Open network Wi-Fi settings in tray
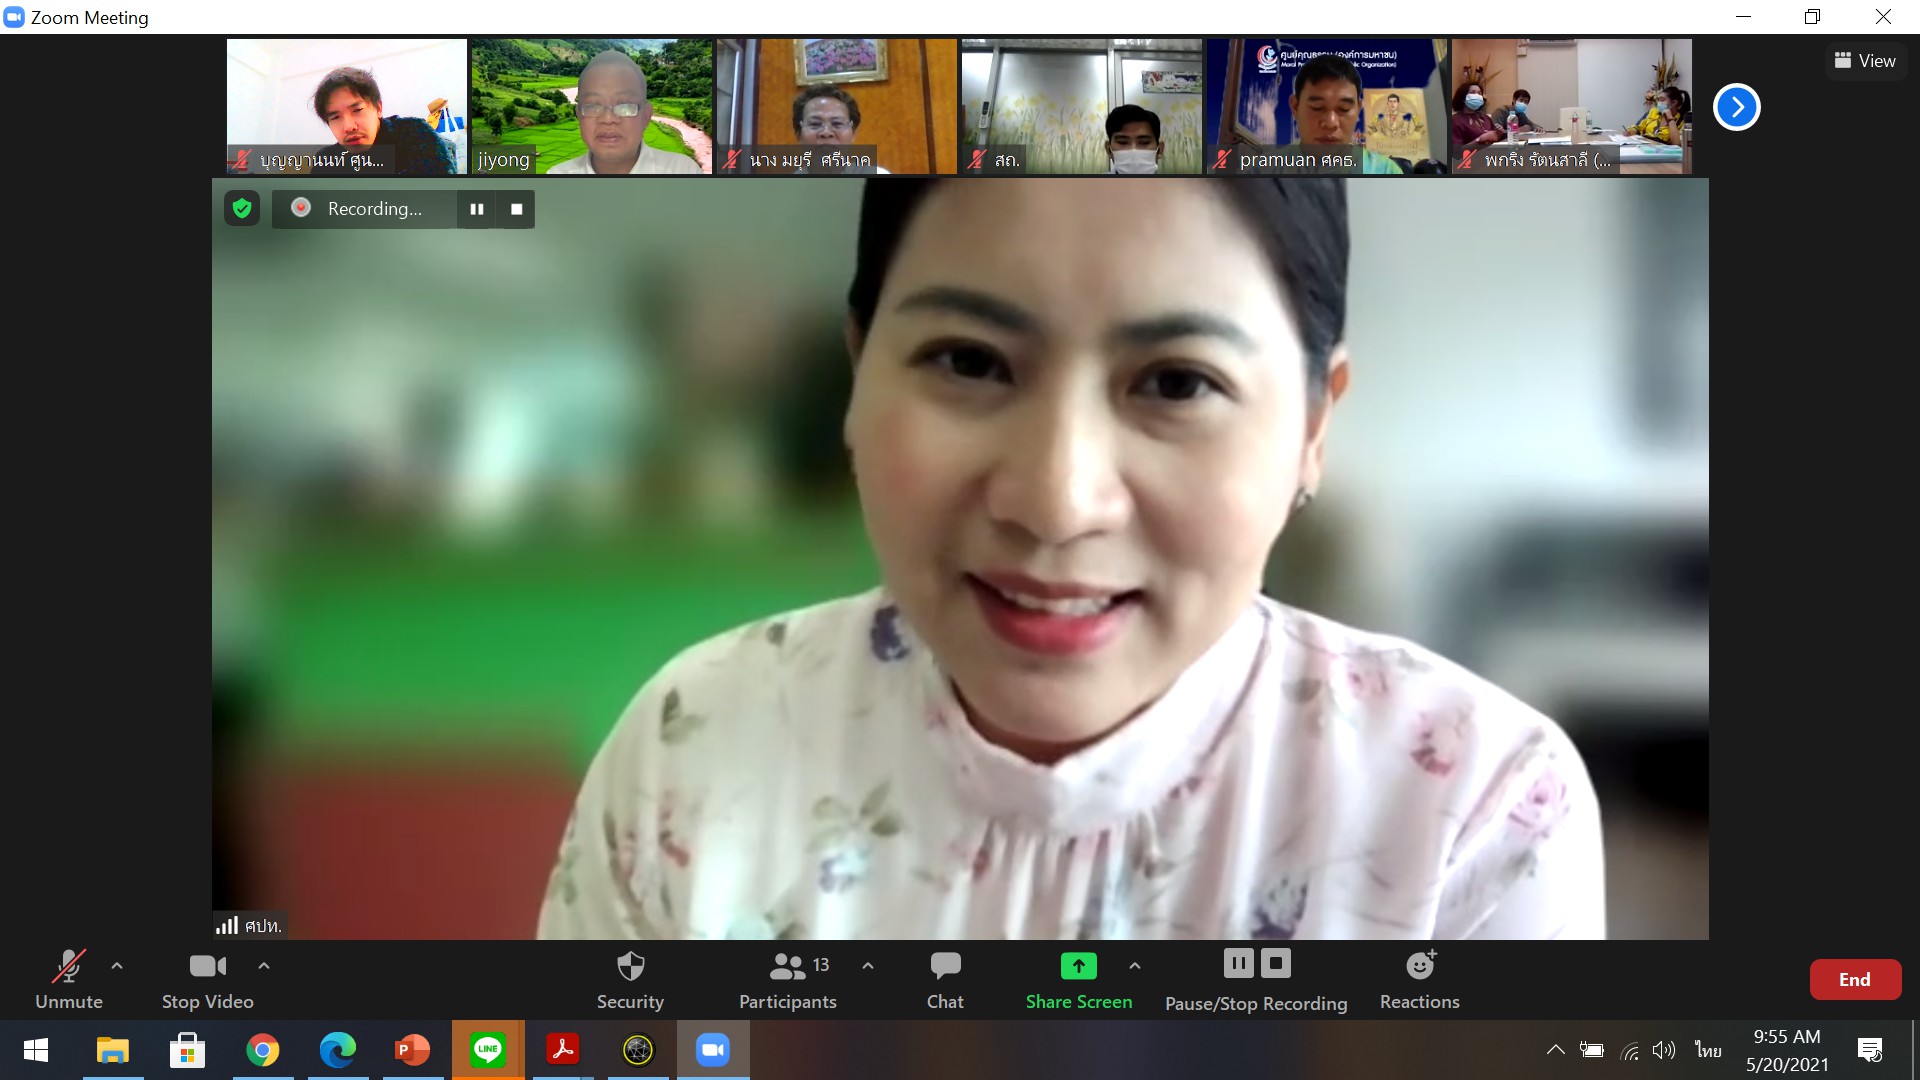The width and height of the screenshot is (1920, 1080). tap(1629, 1050)
